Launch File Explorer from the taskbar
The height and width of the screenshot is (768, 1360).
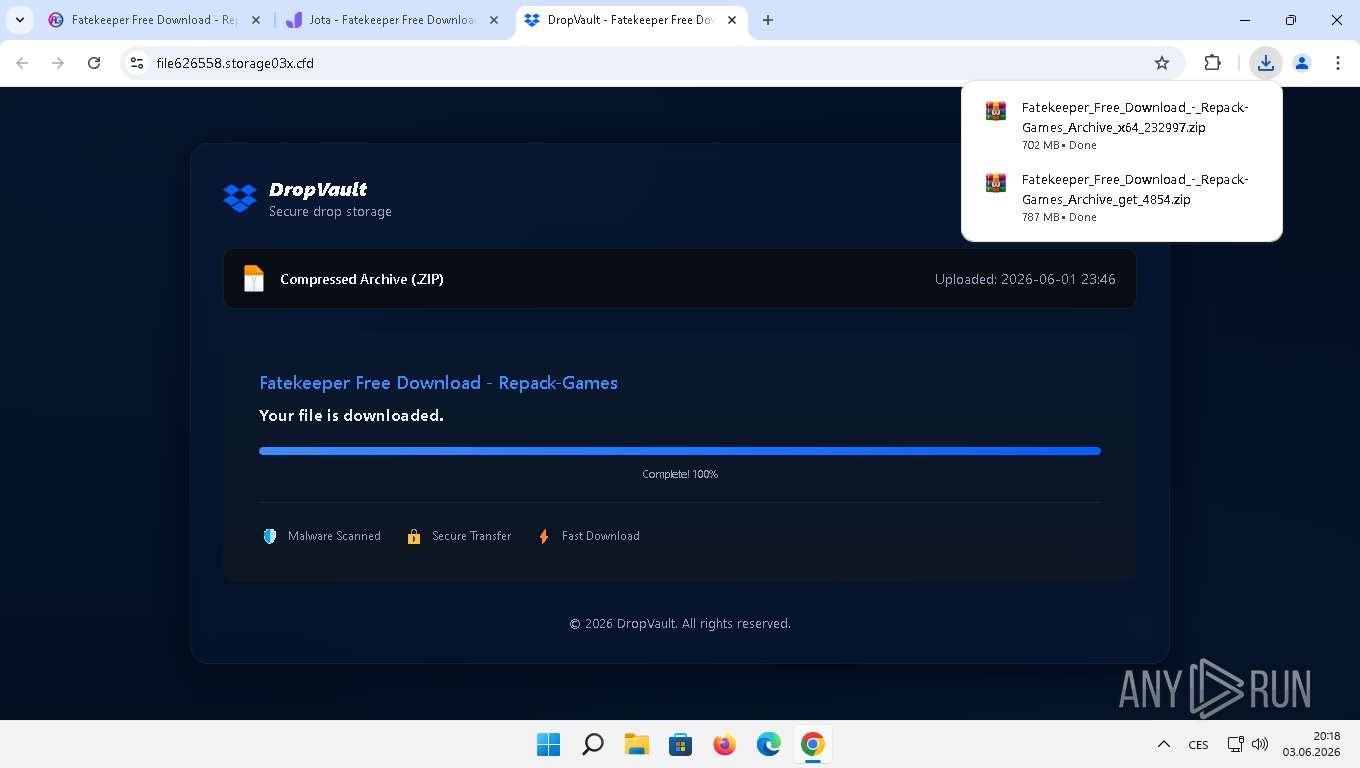click(x=636, y=744)
